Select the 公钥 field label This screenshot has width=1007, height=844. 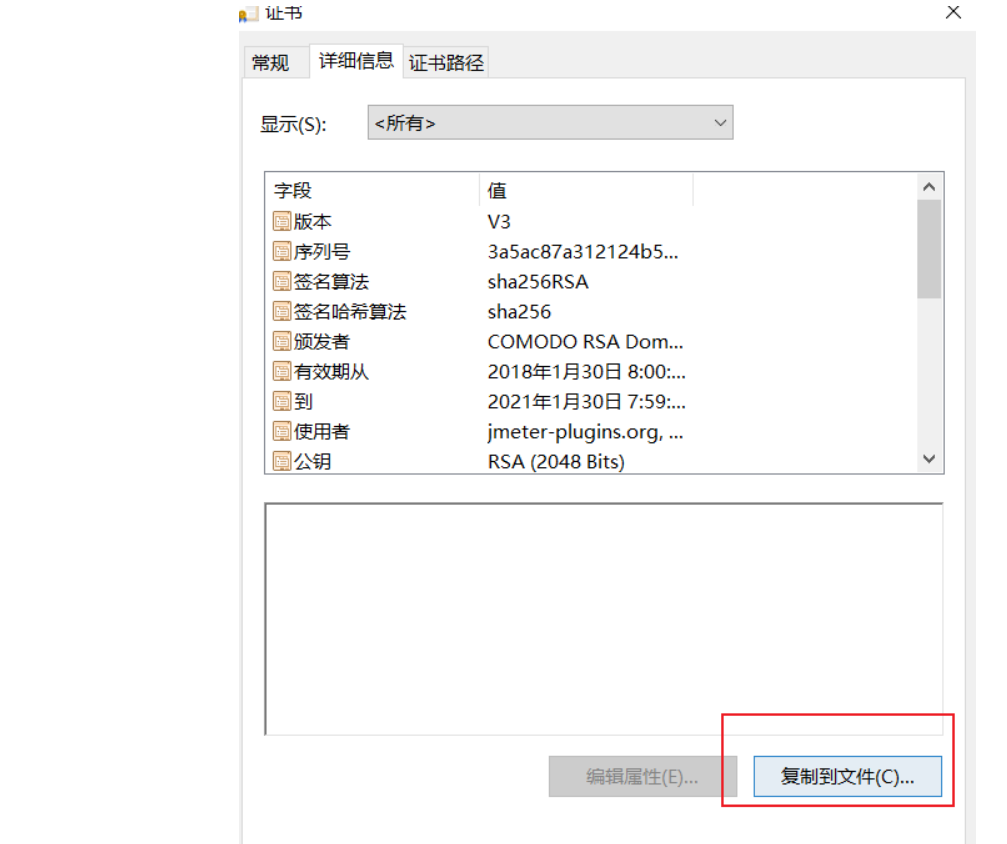[312, 461]
